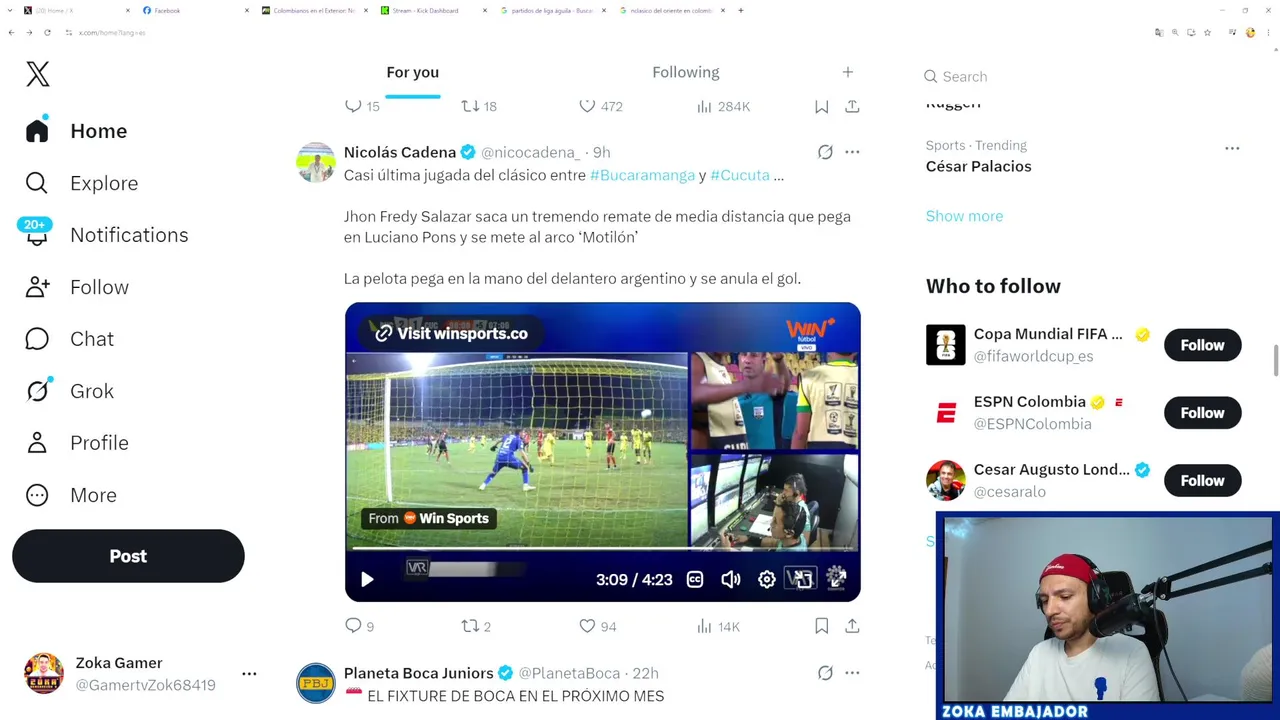Like Nicolás Cadena's post
The height and width of the screenshot is (720, 1280).
click(598, 626)
